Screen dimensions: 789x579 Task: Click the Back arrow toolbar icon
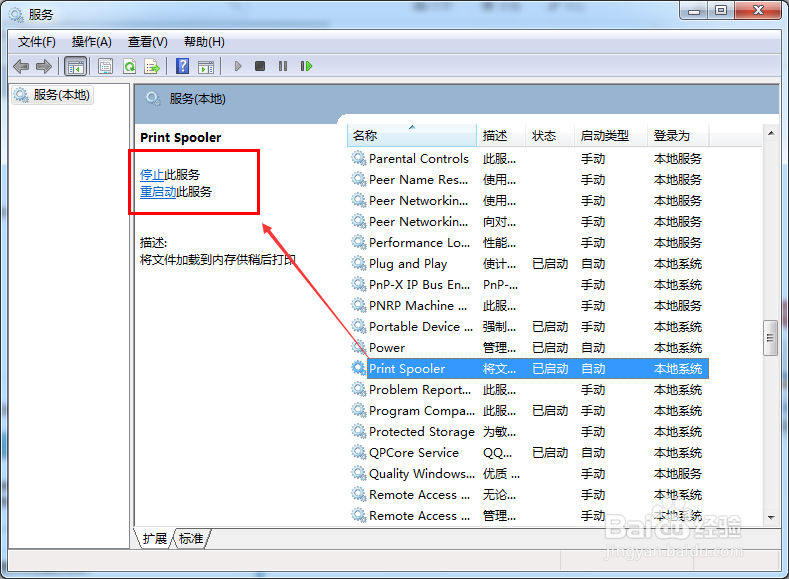coord(21,66)
